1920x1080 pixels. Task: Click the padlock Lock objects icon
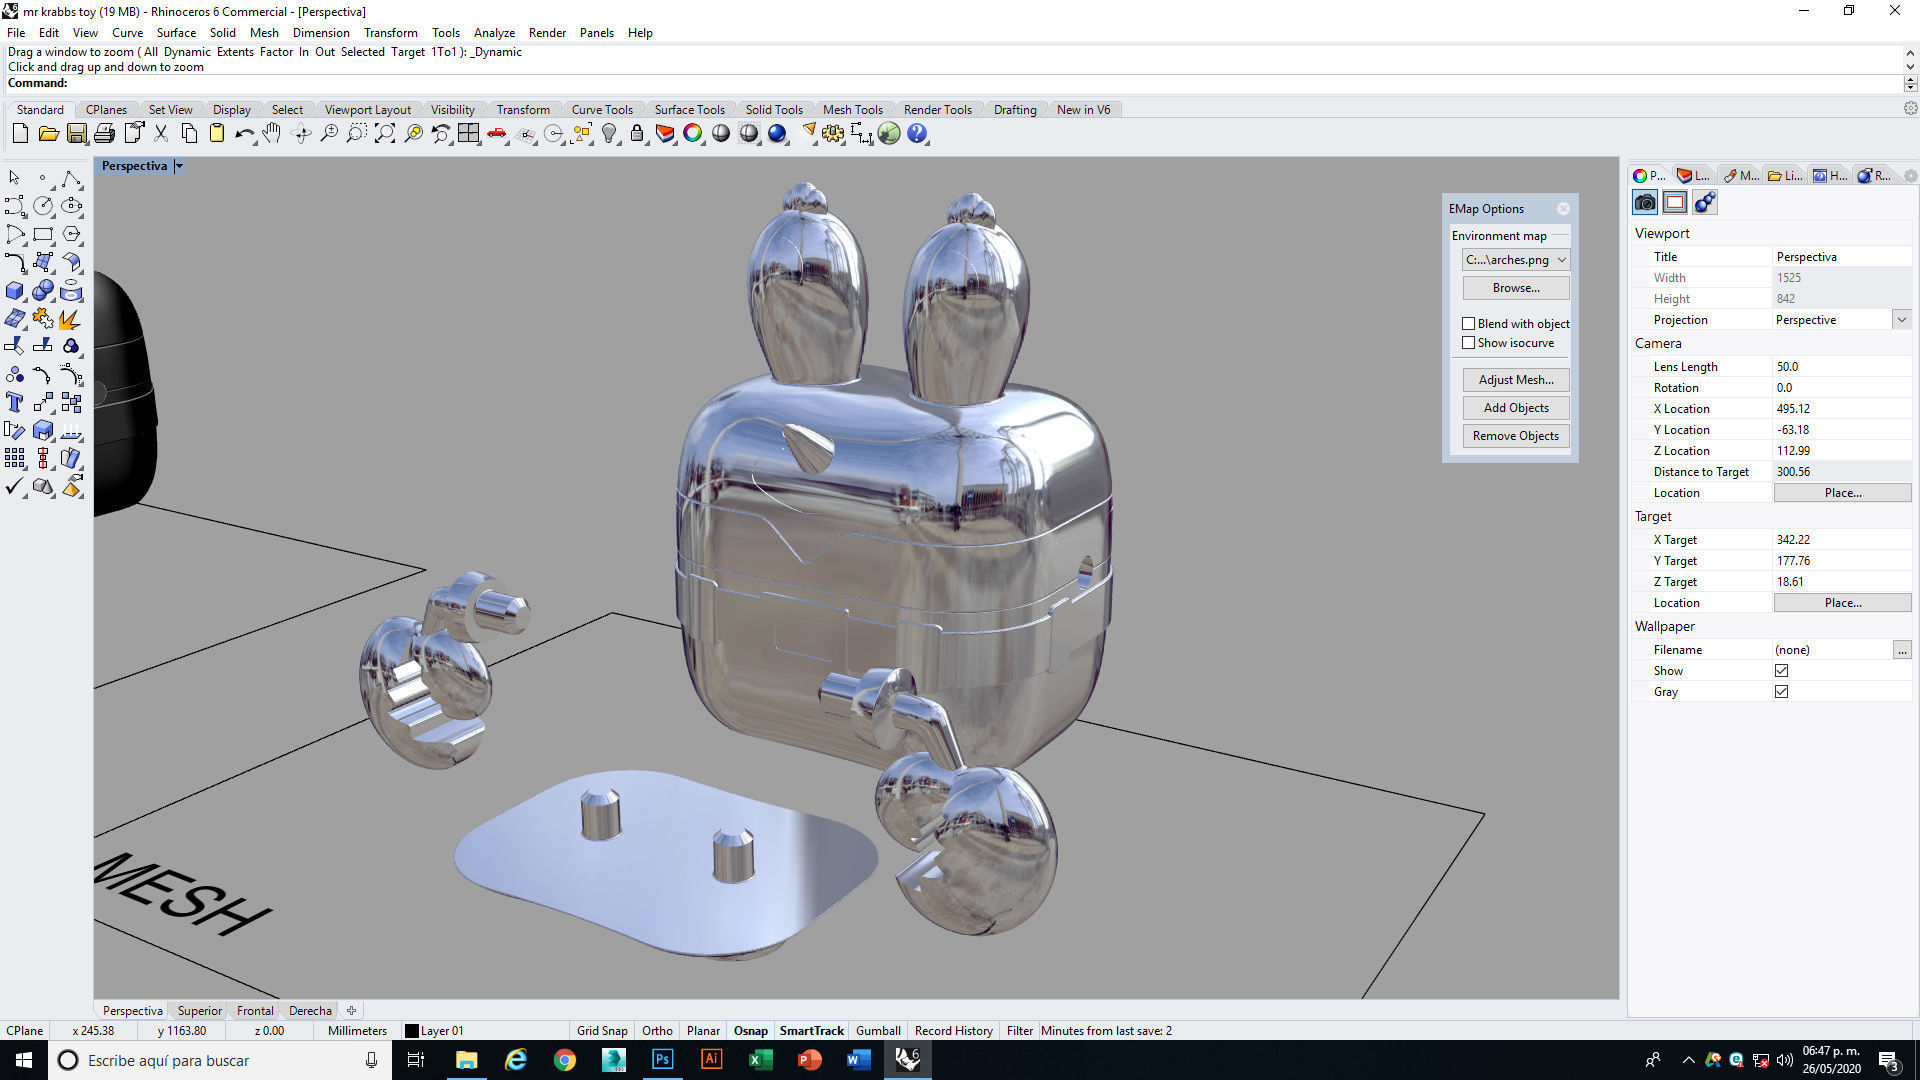637,133
